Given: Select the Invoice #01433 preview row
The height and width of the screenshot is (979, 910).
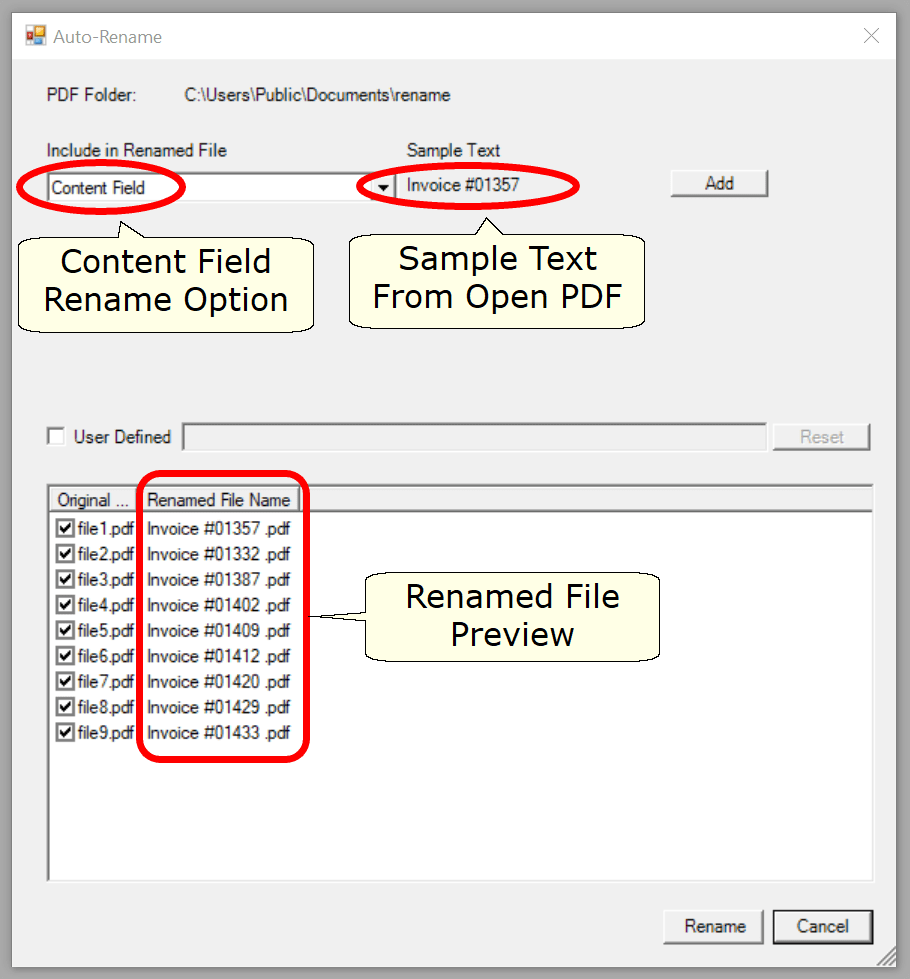Looking at the screenshot, I should 214,732.
